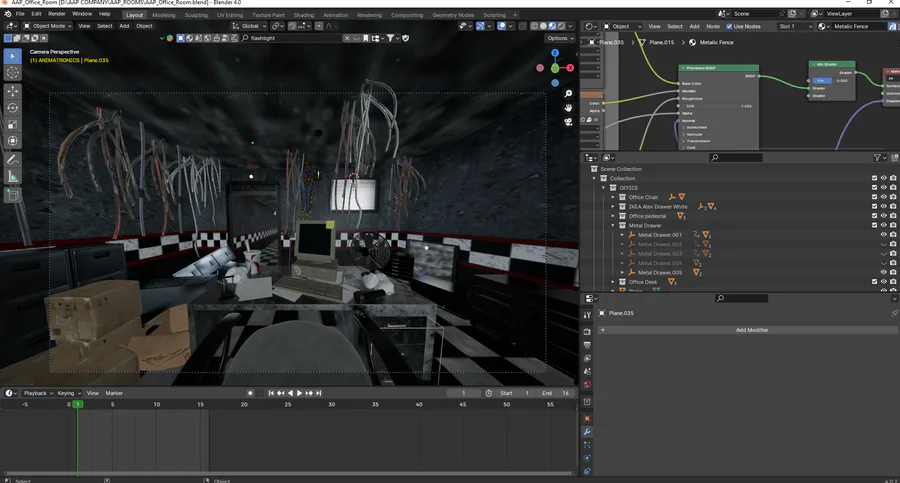
Task: Click the blue Z axis gizmo handle
Action: tap(555, 53)
